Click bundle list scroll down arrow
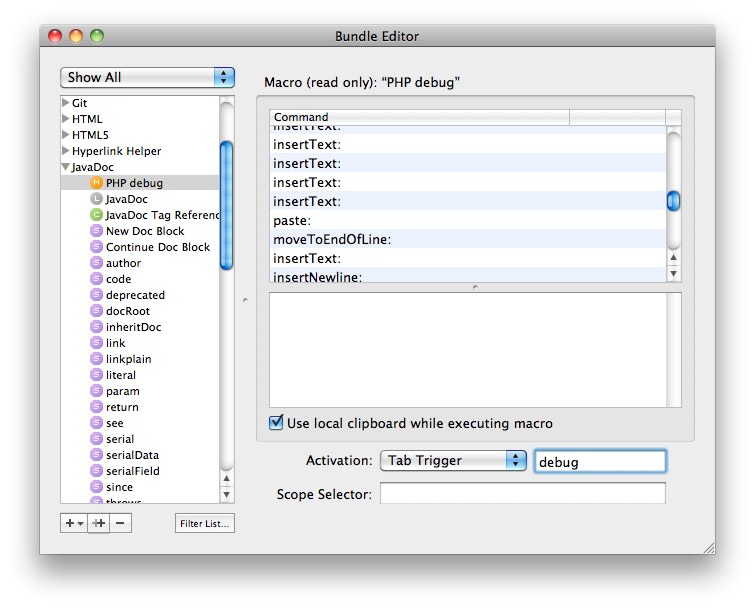The image size is (755, 609). coord(226,494)
